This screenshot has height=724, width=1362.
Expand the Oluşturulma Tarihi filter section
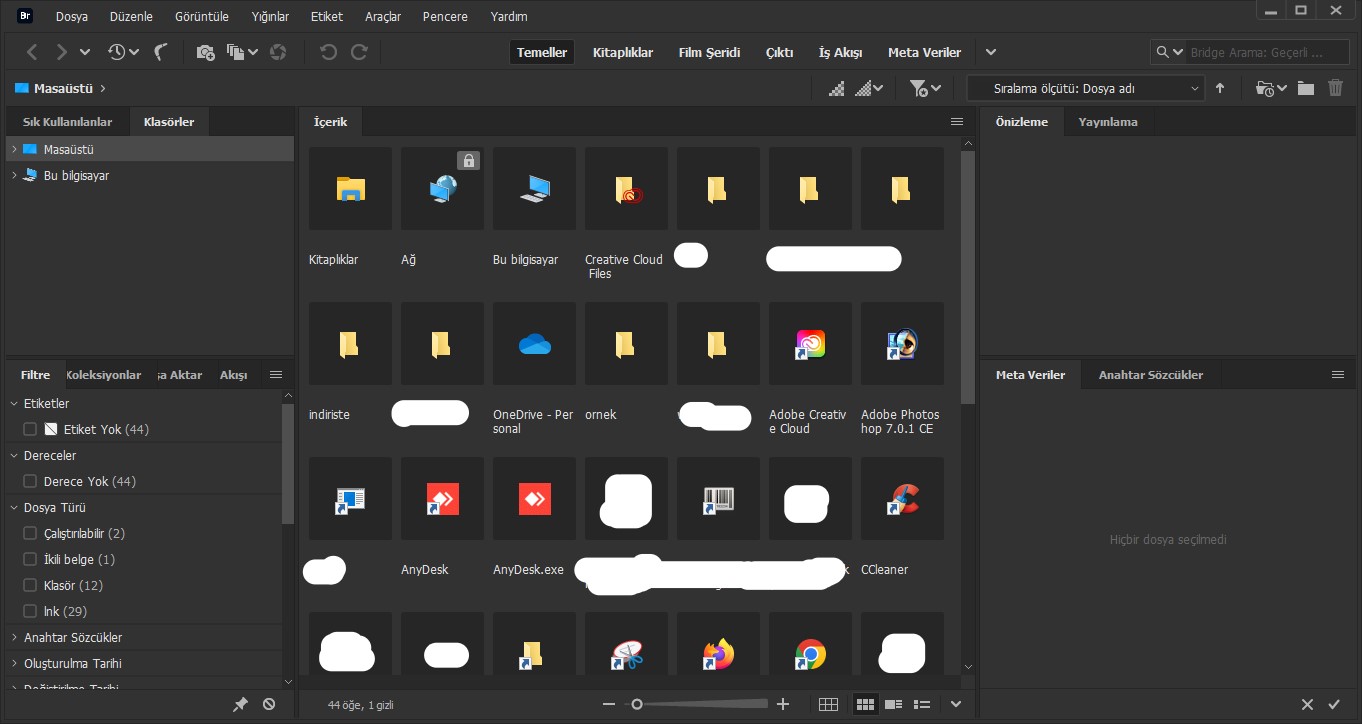point(14,663)
